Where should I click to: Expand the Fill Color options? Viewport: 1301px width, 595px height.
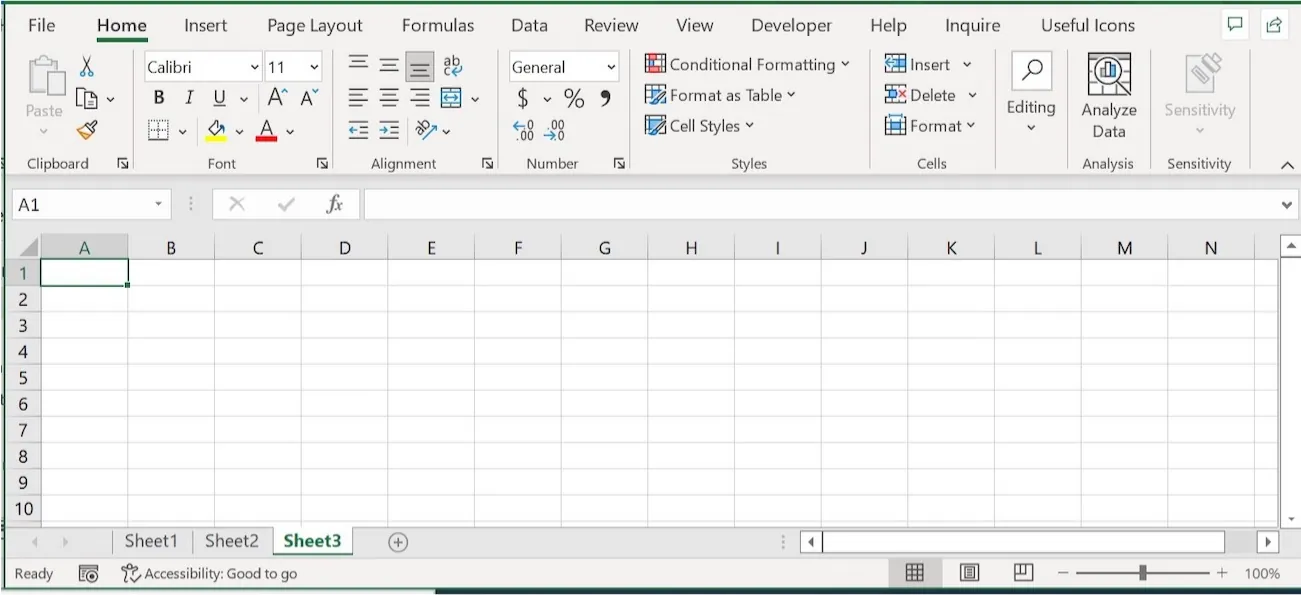point(240,130)
